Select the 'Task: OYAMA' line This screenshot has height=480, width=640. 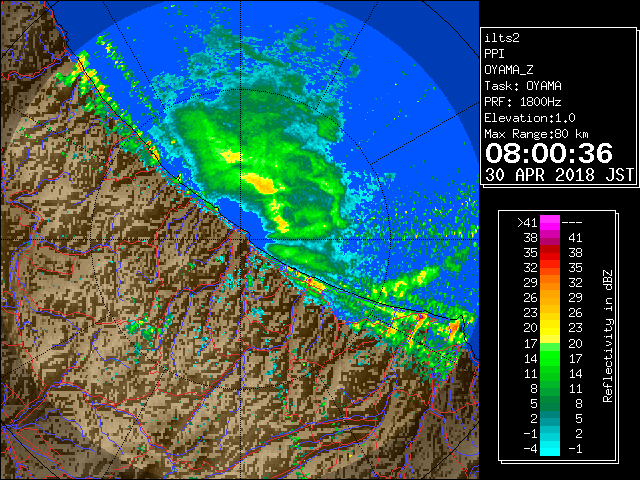pos(523,86)
